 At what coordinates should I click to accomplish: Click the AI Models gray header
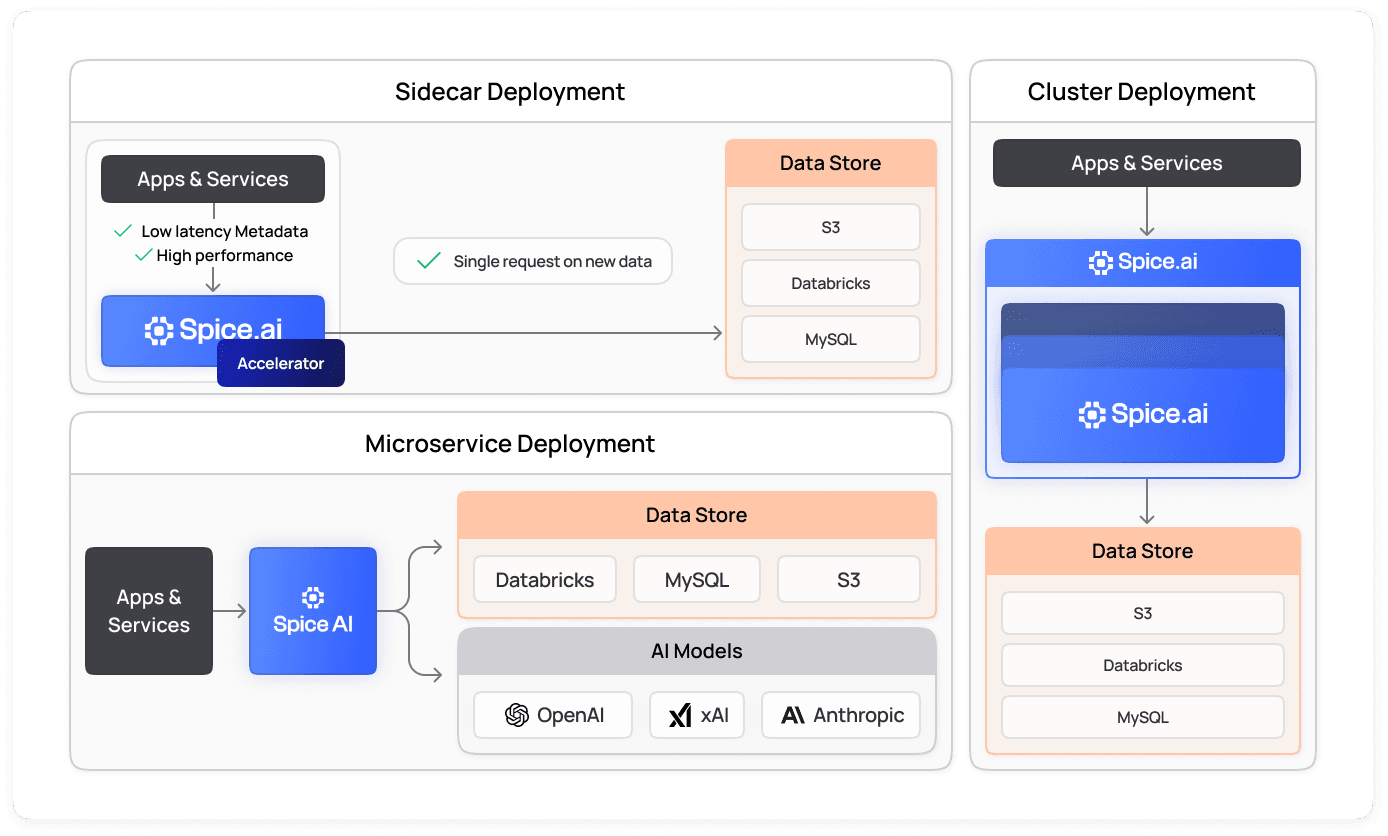pos(696,651)
